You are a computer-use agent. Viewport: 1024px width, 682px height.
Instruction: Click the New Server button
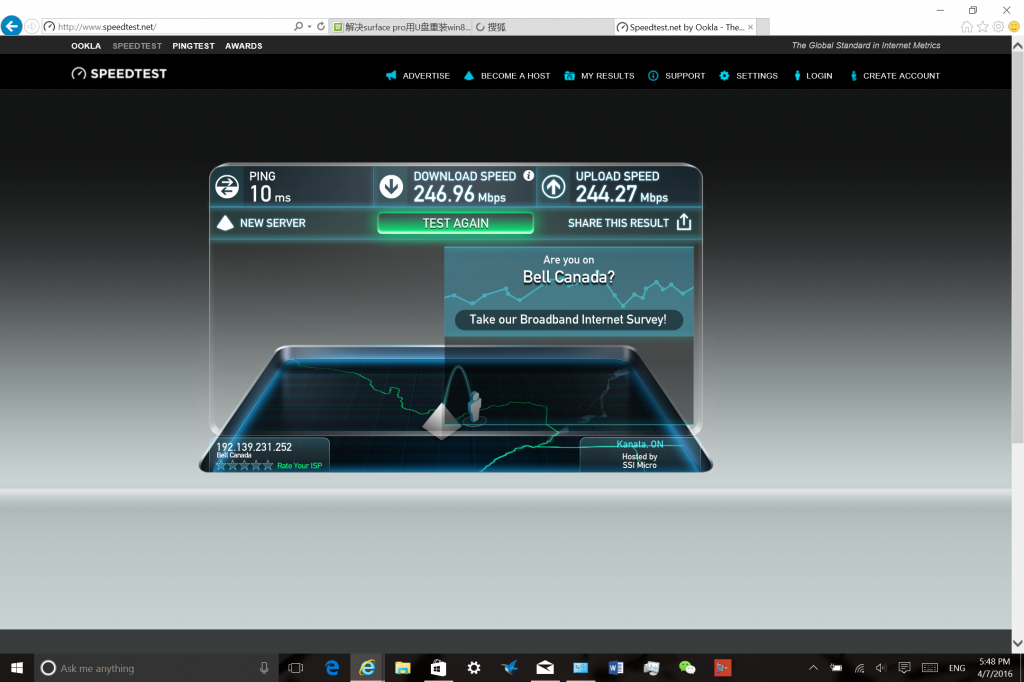(x=261, y=223)
